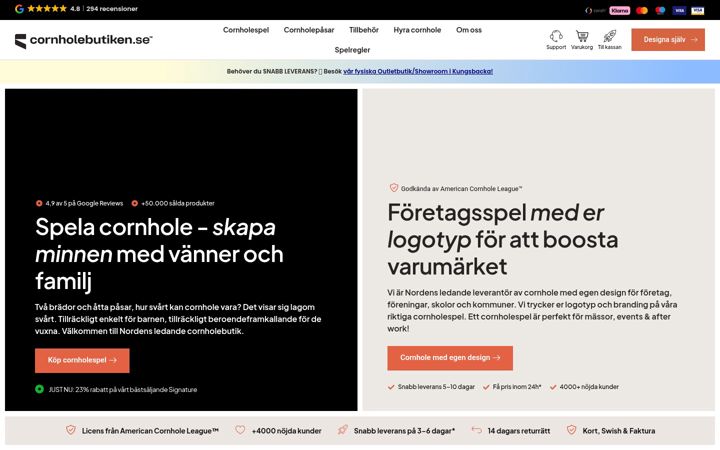Click the Mastercard payment icon
Viewport: 720px width, 450px height.
[x=642, y=11]
